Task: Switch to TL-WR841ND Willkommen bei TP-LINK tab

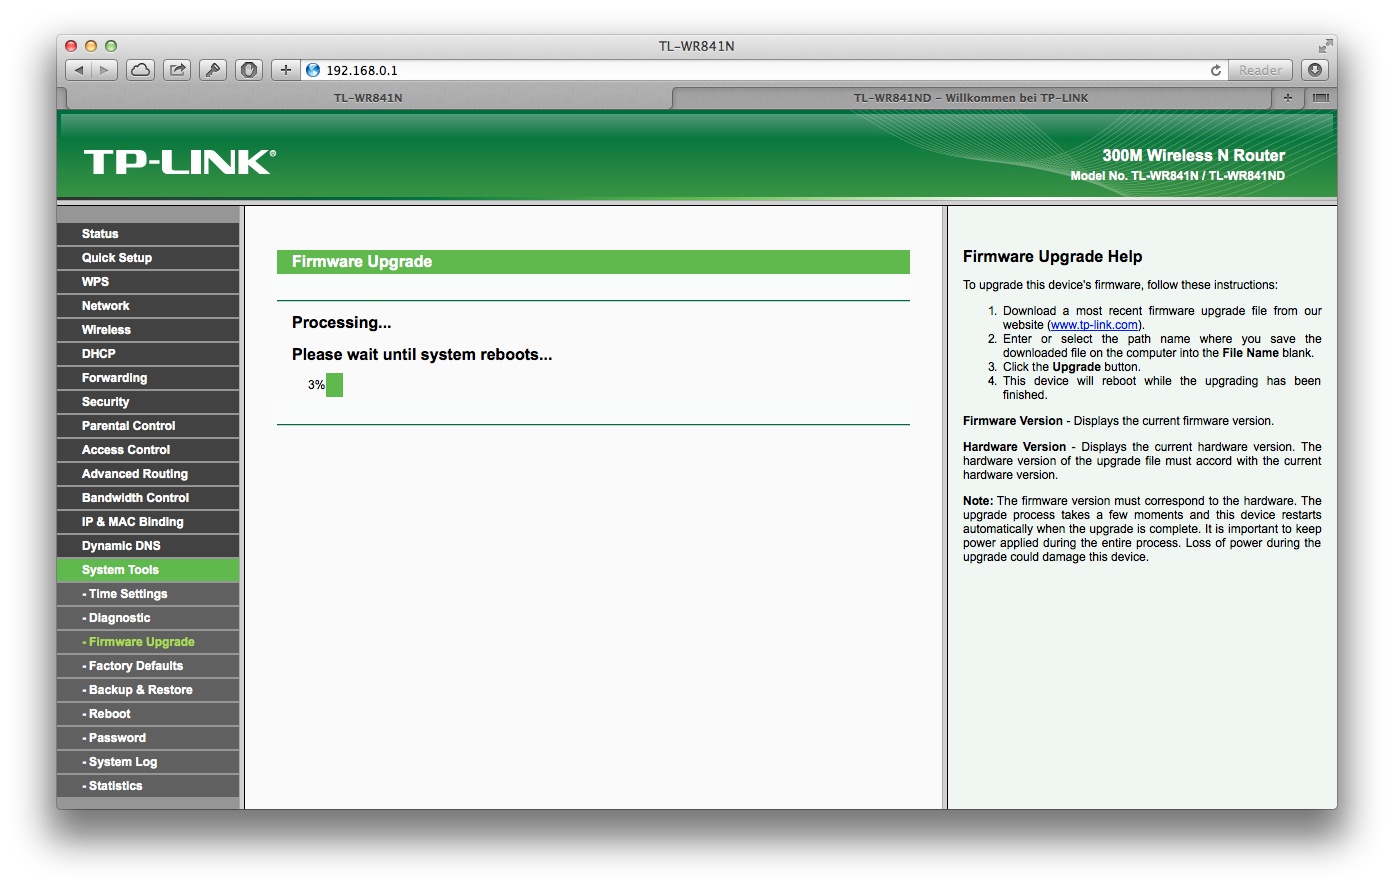Action: 970,98
